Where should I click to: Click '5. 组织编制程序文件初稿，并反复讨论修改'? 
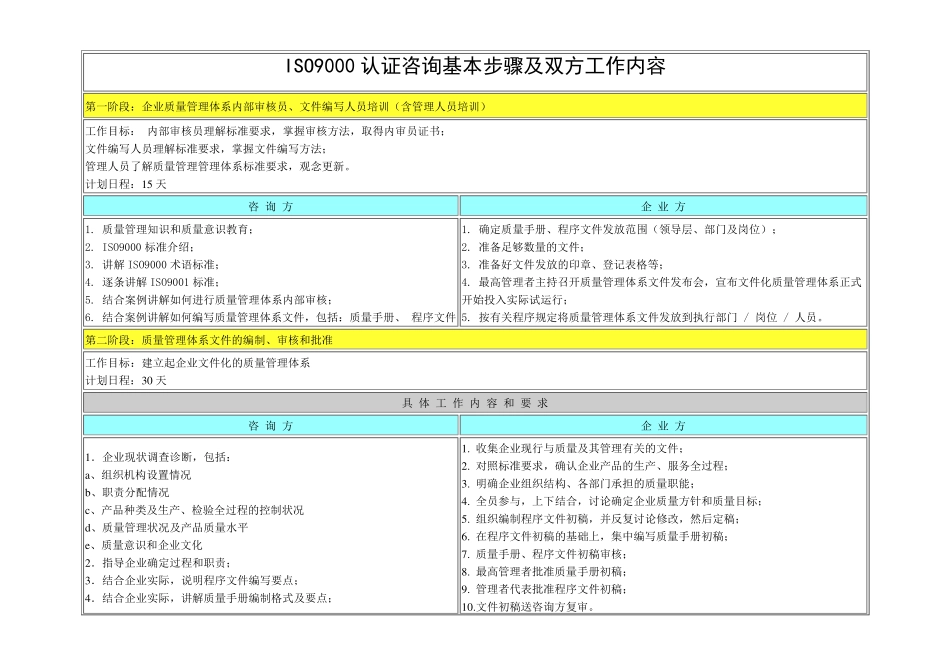tap(601, 519)
